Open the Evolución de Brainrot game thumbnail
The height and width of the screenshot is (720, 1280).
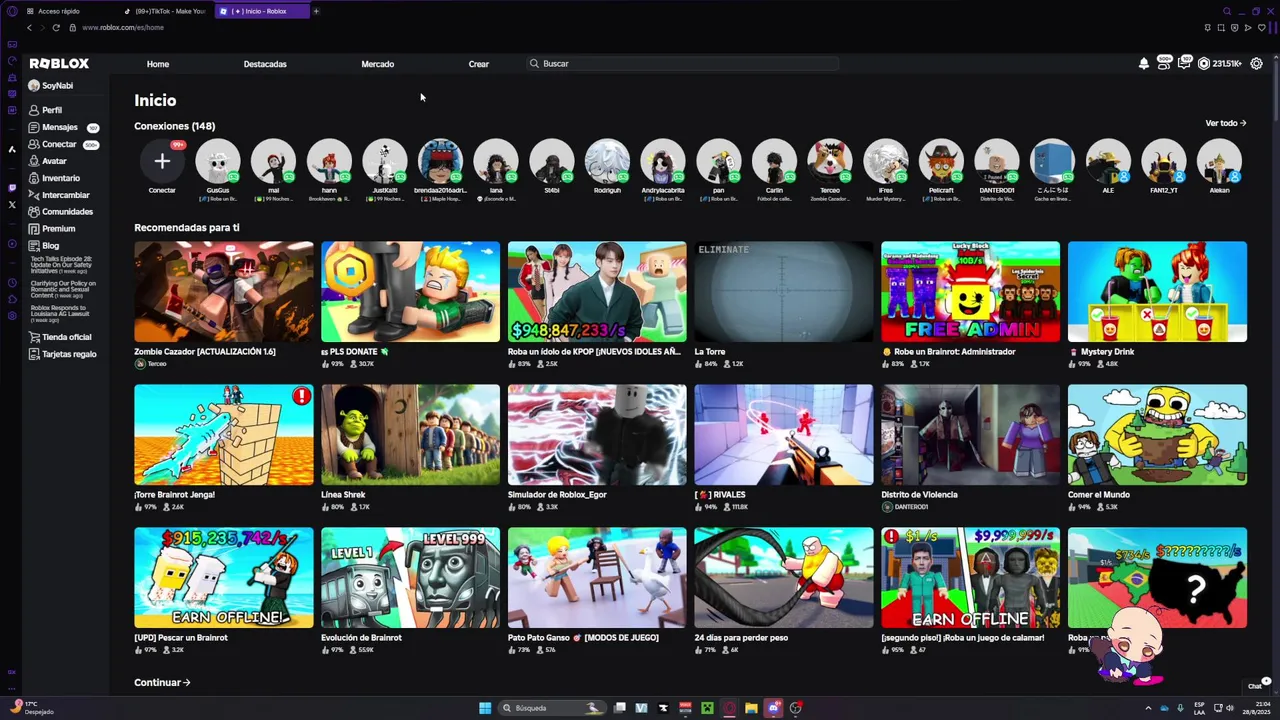410,578
